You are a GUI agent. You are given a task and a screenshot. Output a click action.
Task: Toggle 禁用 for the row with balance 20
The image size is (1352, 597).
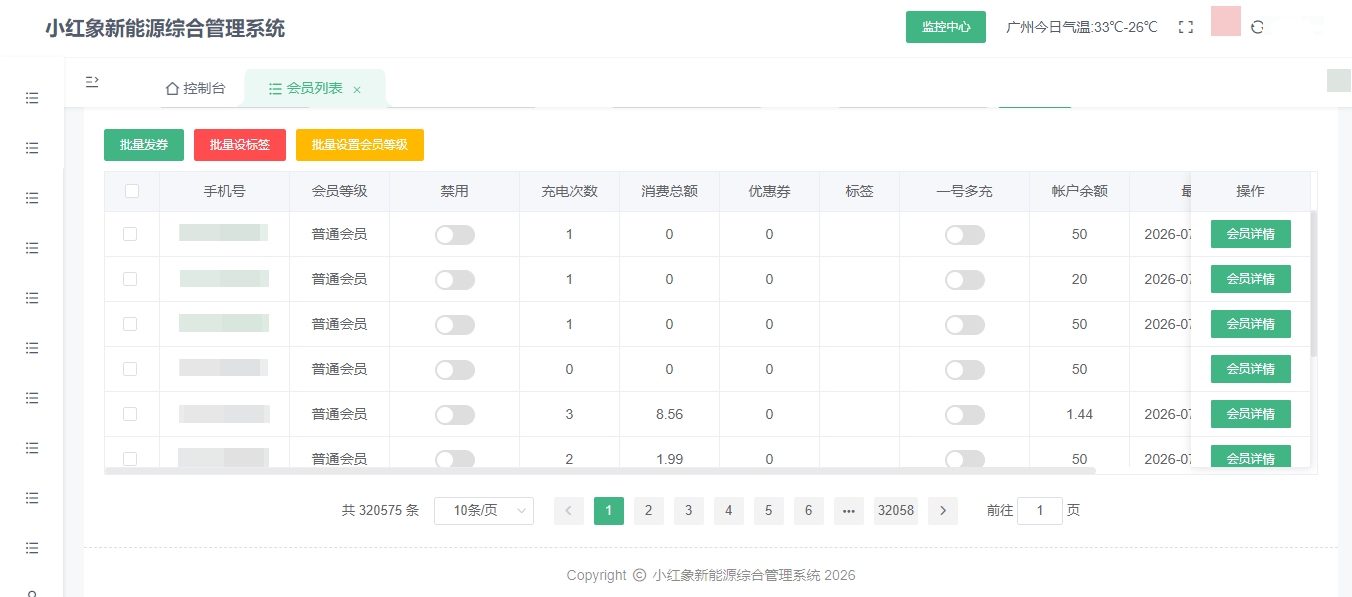coord(455,280)
